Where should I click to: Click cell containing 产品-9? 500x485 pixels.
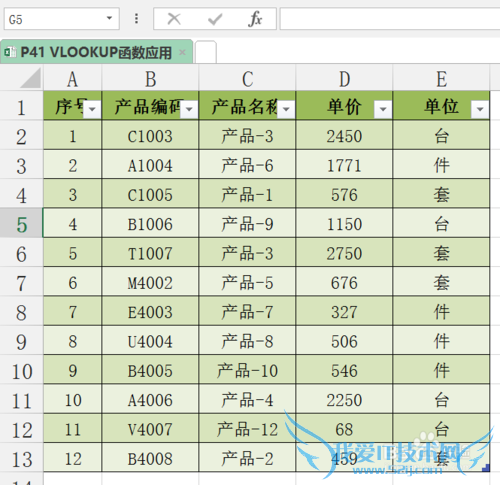coord(247,224)
